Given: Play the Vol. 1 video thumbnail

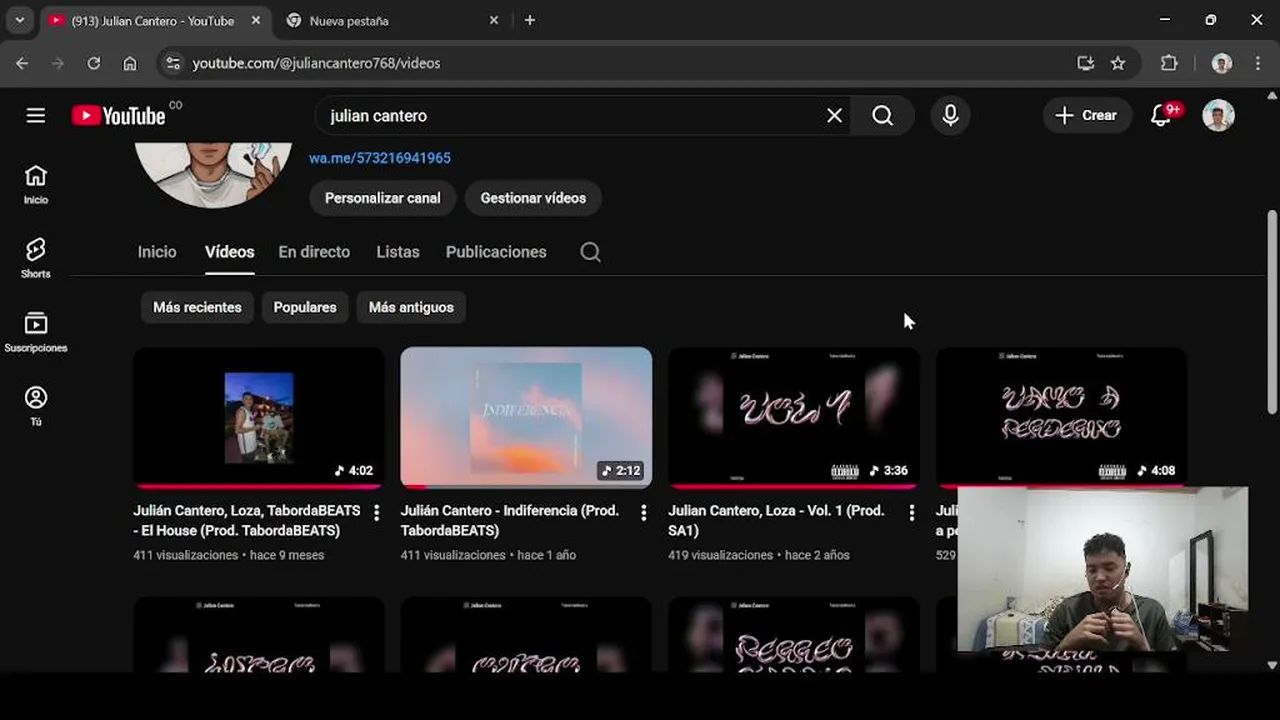Looking at the screenshot, I should tap(794, 417).
